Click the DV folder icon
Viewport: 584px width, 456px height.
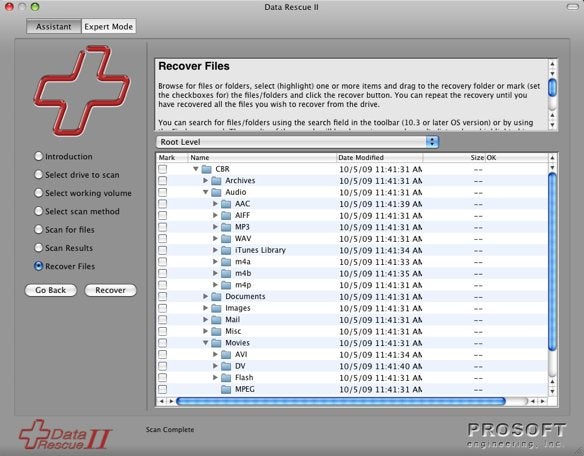point(226,366)
